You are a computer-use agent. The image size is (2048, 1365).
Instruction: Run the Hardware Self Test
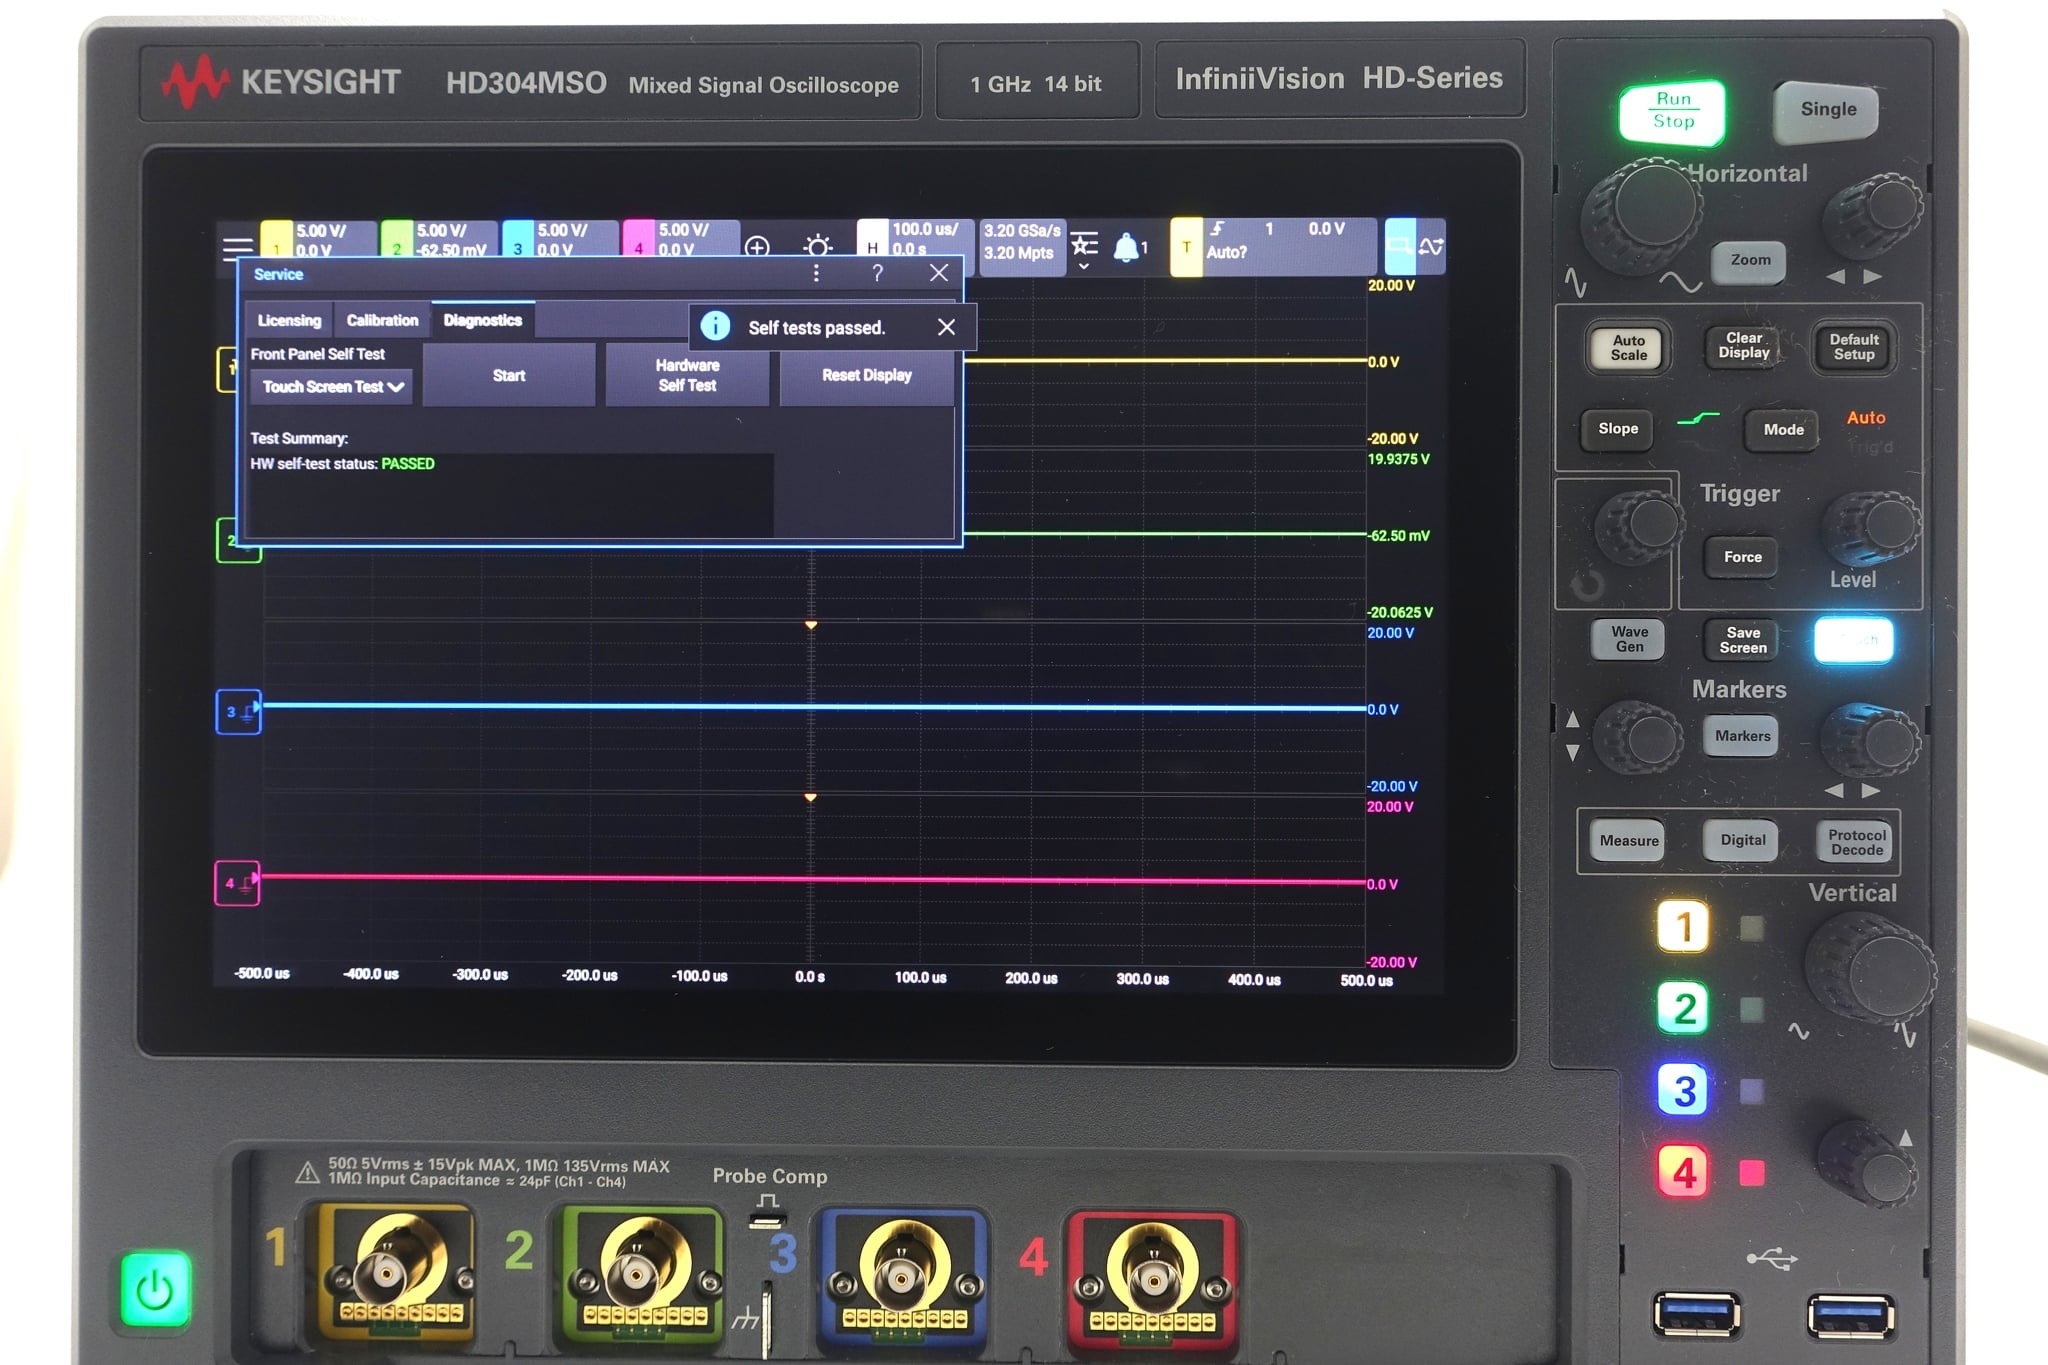click(x=687, y=375)
